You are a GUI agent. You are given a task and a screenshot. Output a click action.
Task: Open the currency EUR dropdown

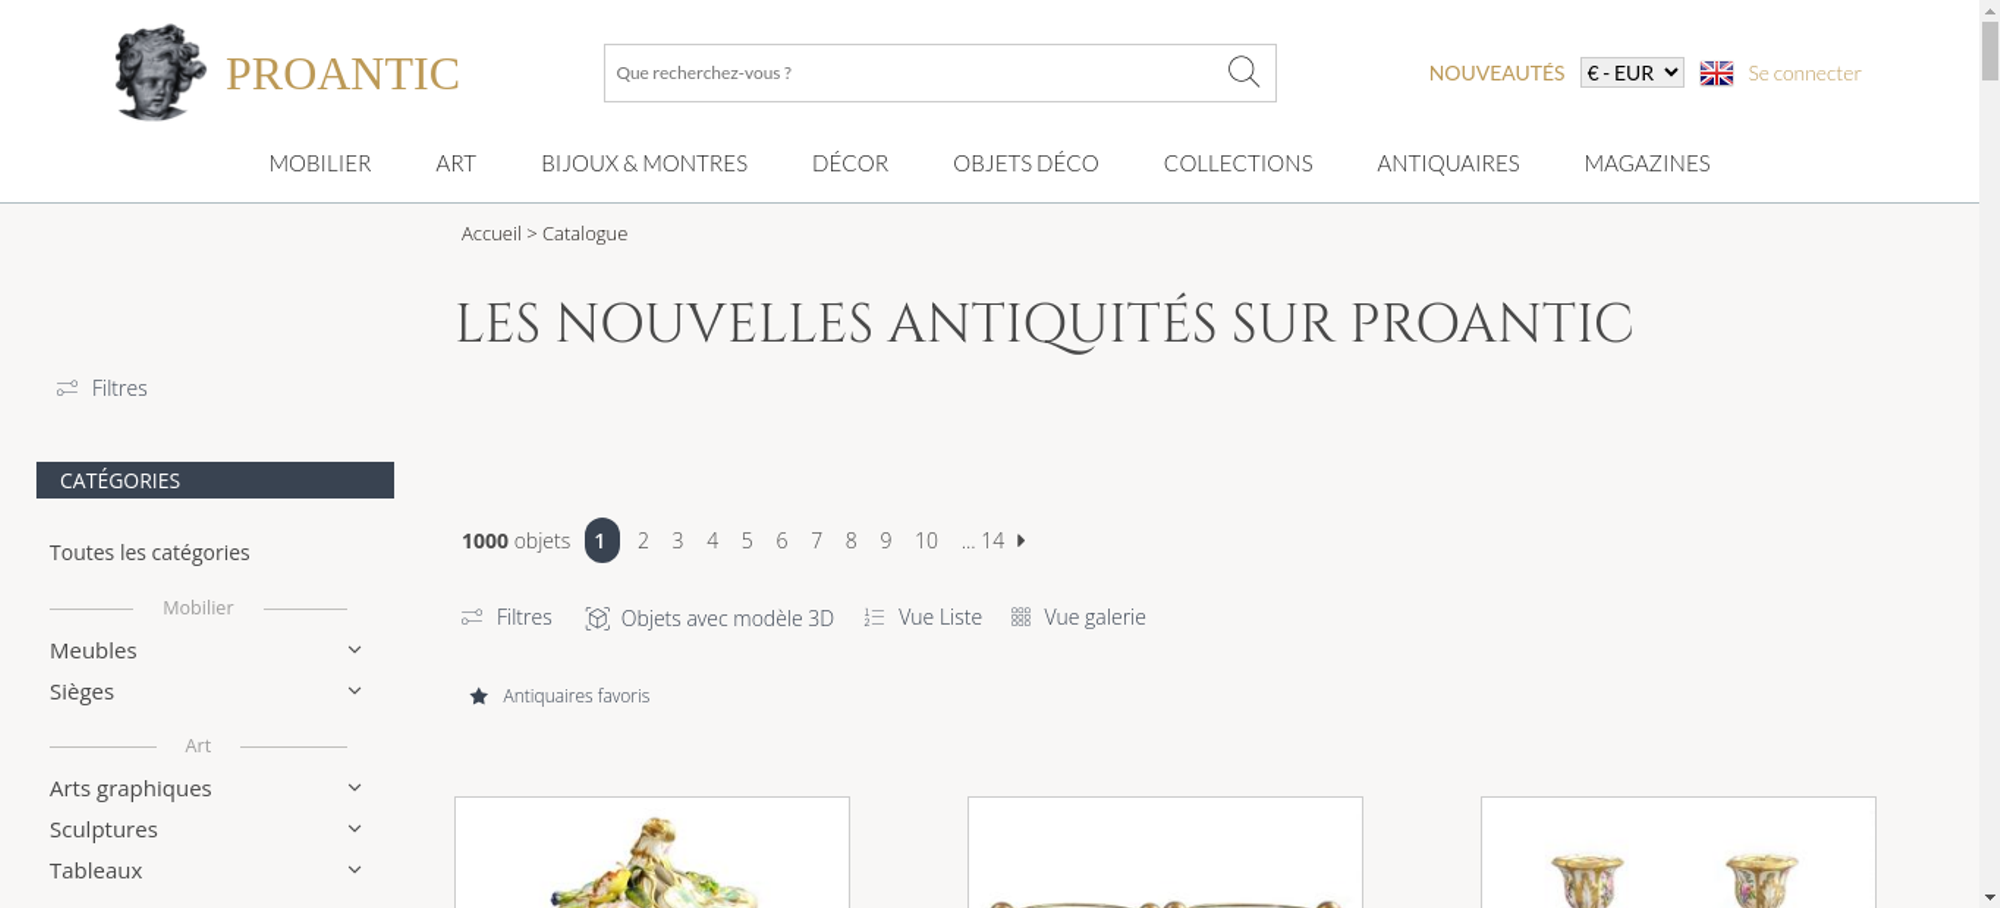pyautogui.click(x=1632, y=73)
